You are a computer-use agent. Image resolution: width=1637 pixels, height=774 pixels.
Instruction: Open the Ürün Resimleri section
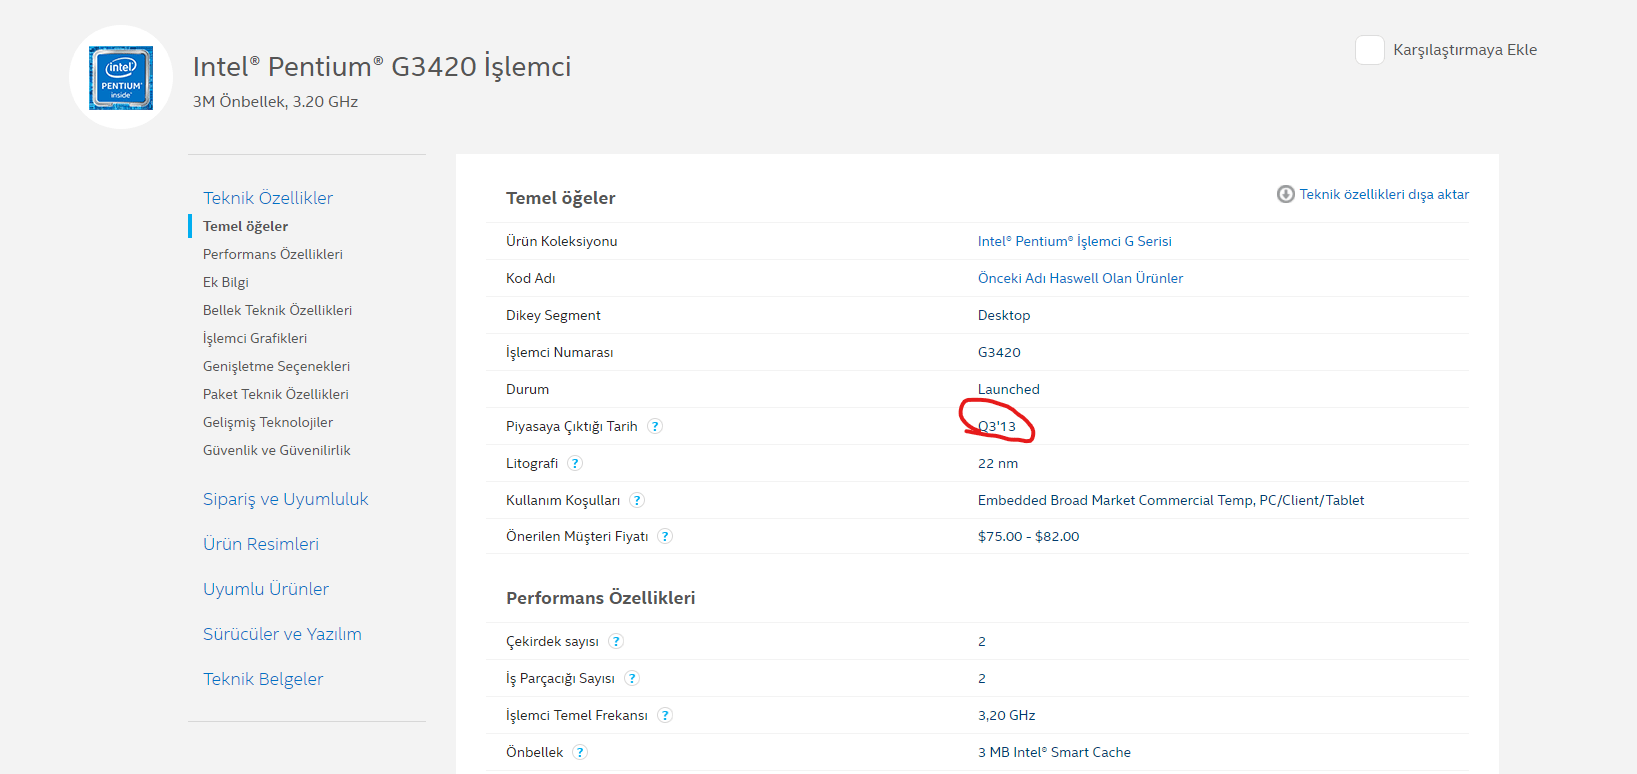click(260, 544)
